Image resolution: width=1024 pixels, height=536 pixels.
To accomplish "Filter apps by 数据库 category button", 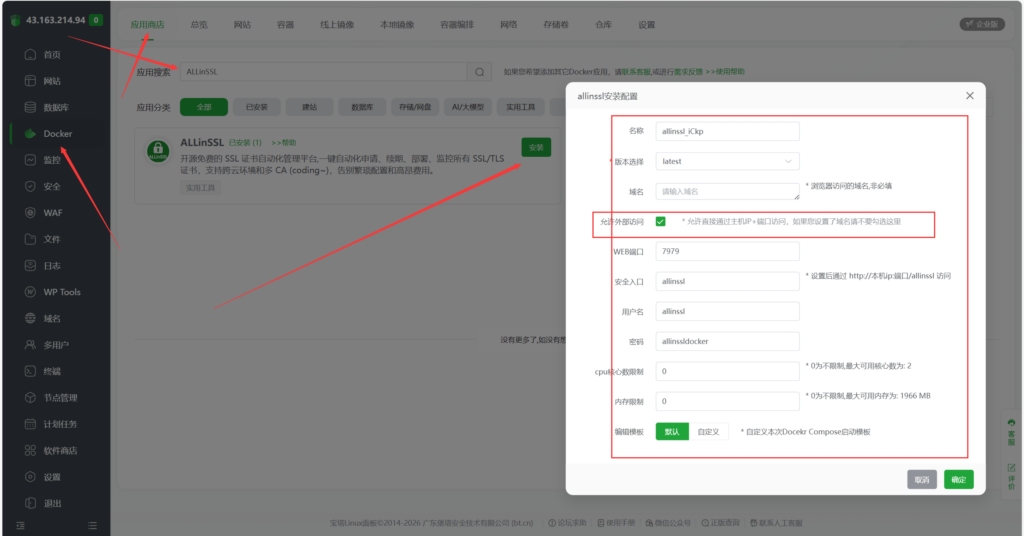I will click(x=362, y=107).
